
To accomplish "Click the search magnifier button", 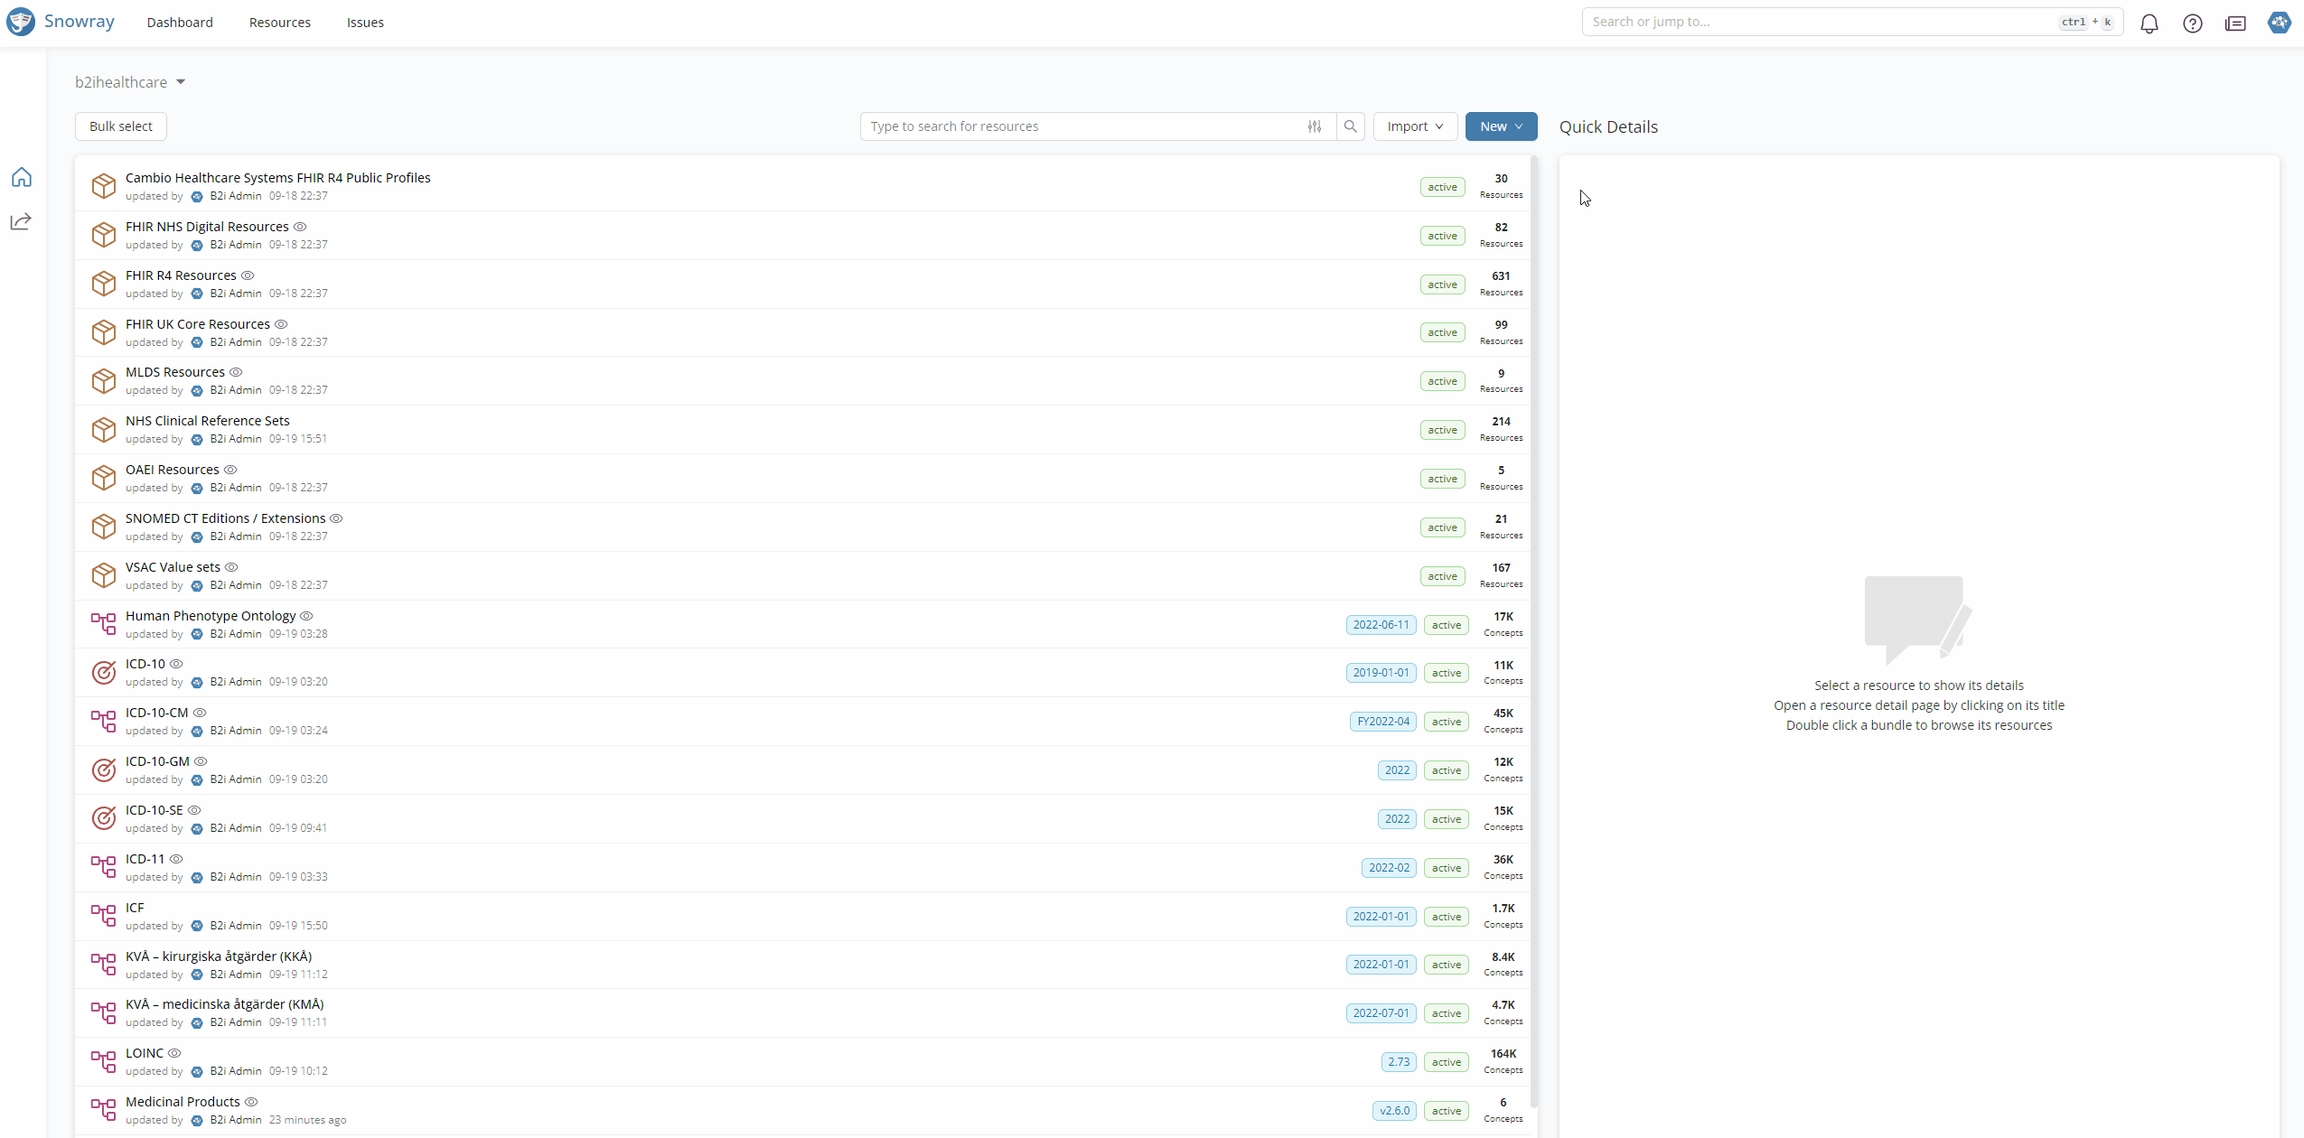I will [x=1350, y=126].
